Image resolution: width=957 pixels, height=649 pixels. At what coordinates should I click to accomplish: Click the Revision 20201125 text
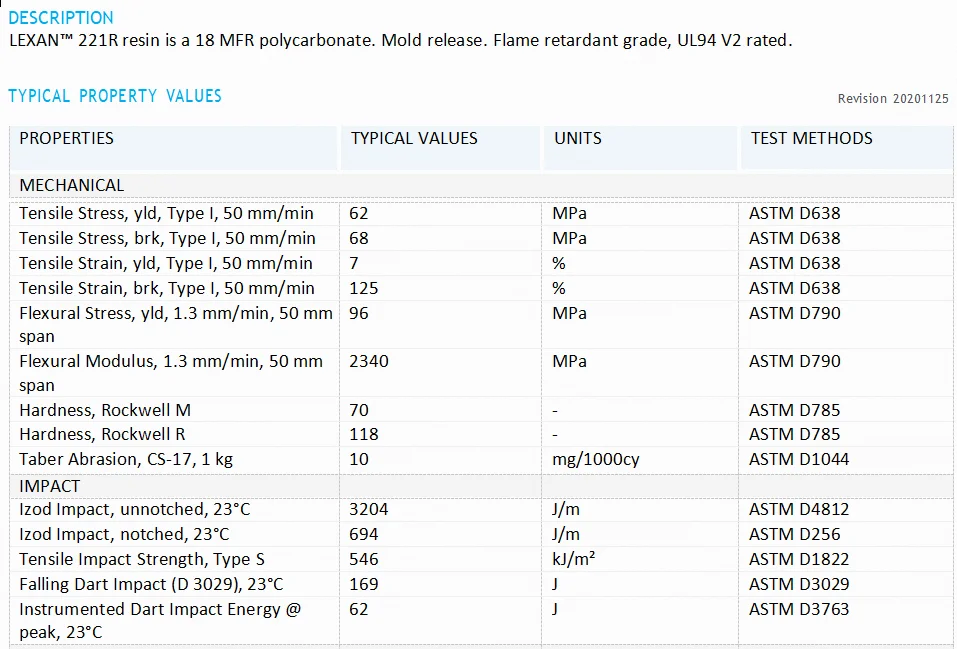click(892, 98)
